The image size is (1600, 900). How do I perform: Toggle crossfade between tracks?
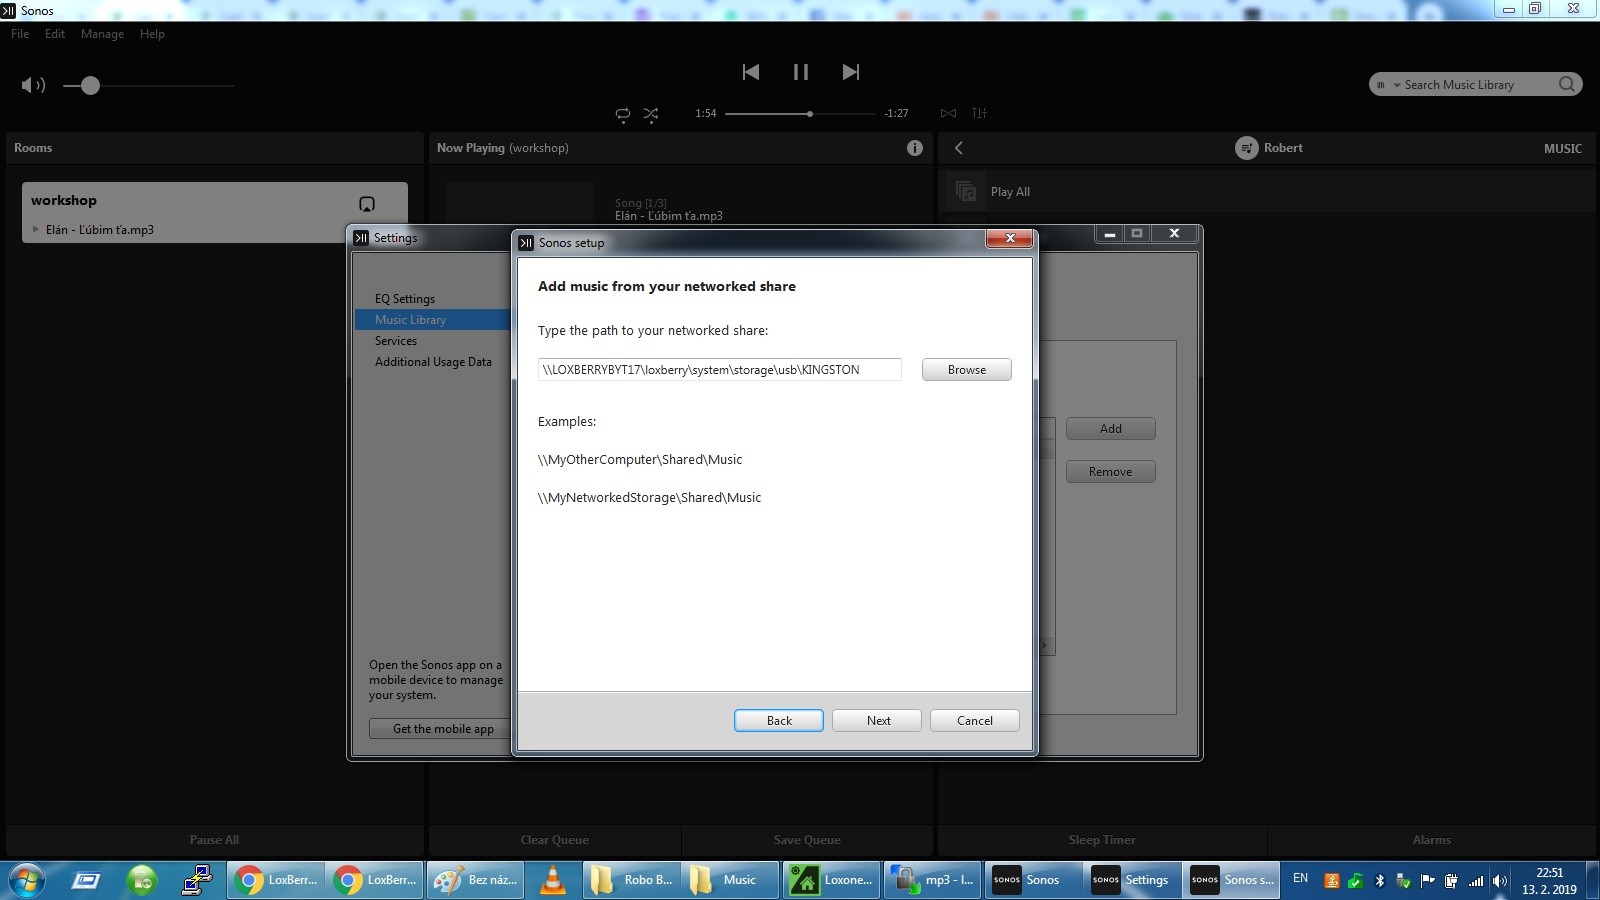click(x=948, y=114)
